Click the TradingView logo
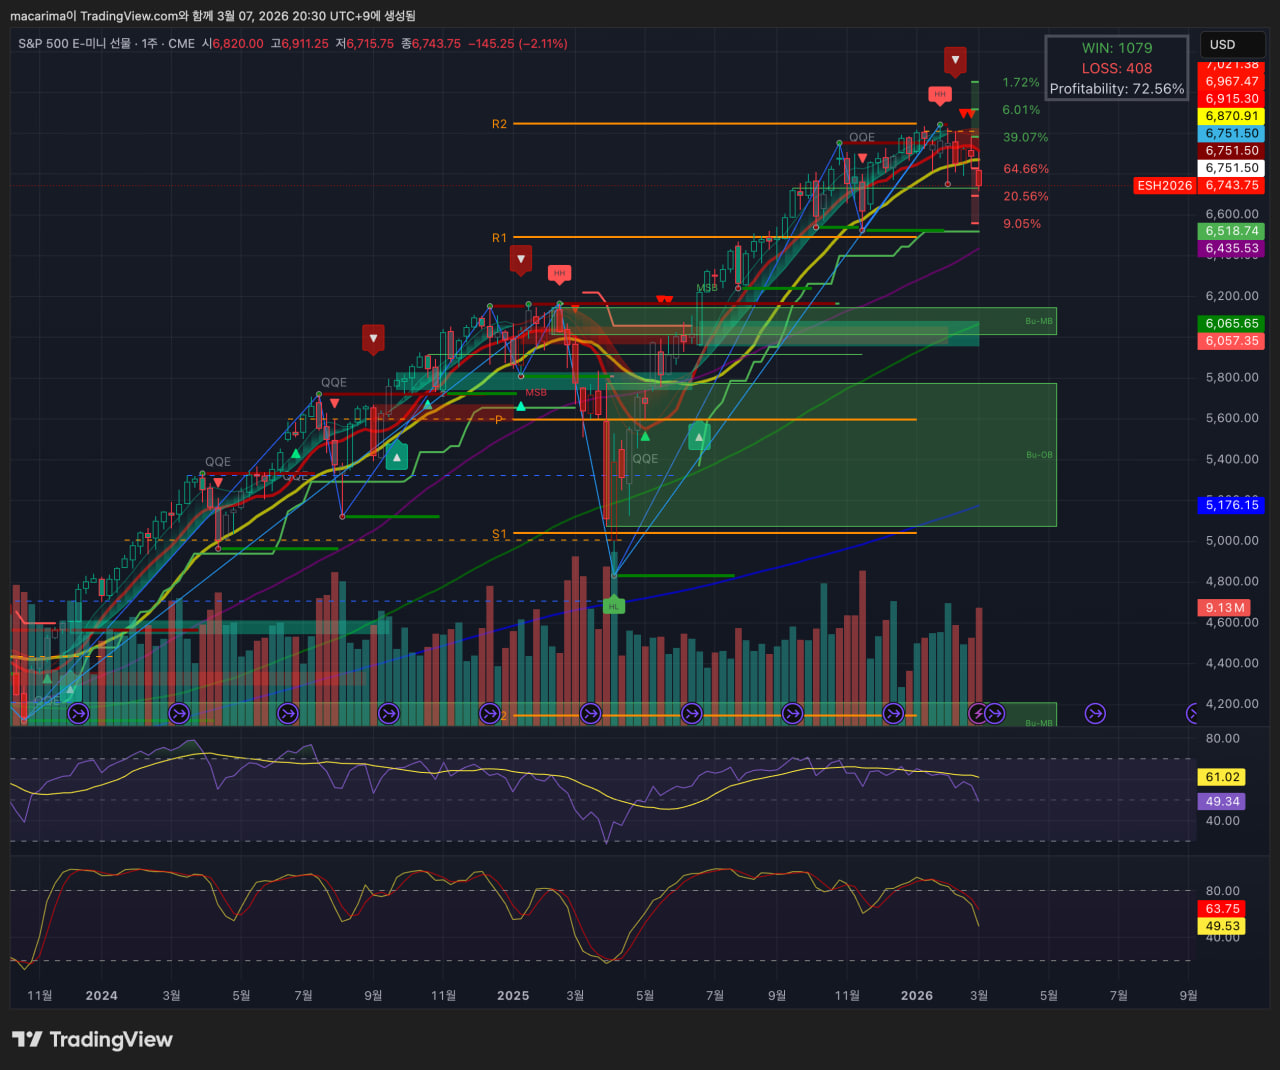 [x=92, y=1040]
